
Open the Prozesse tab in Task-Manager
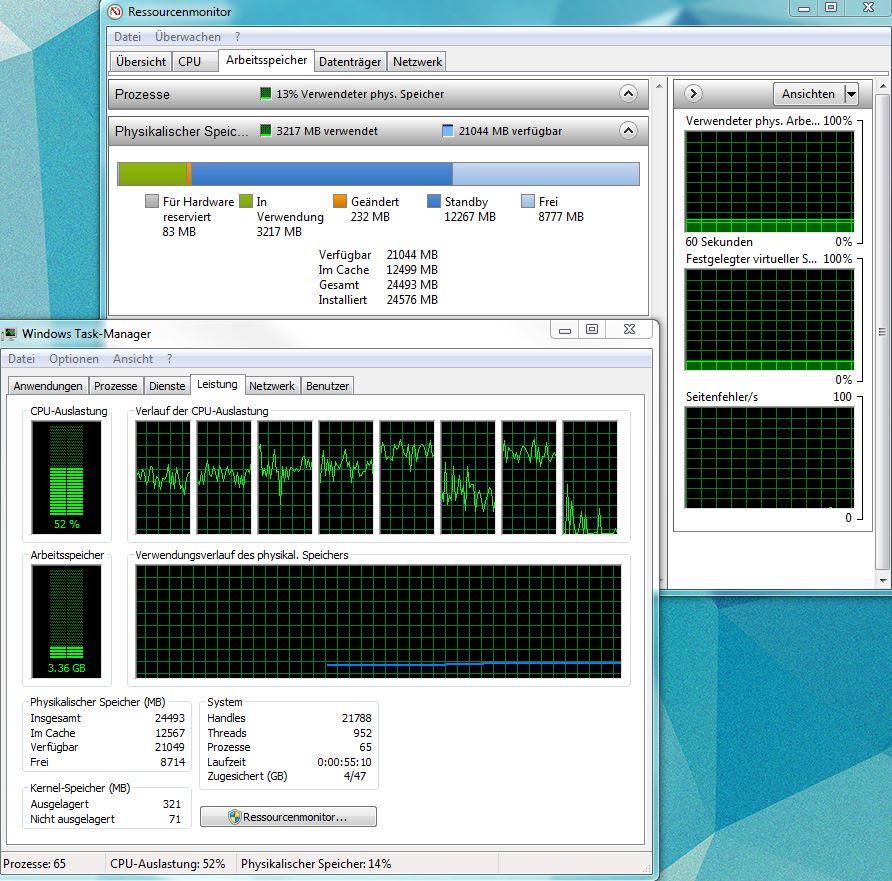click(x=115, y=386)
